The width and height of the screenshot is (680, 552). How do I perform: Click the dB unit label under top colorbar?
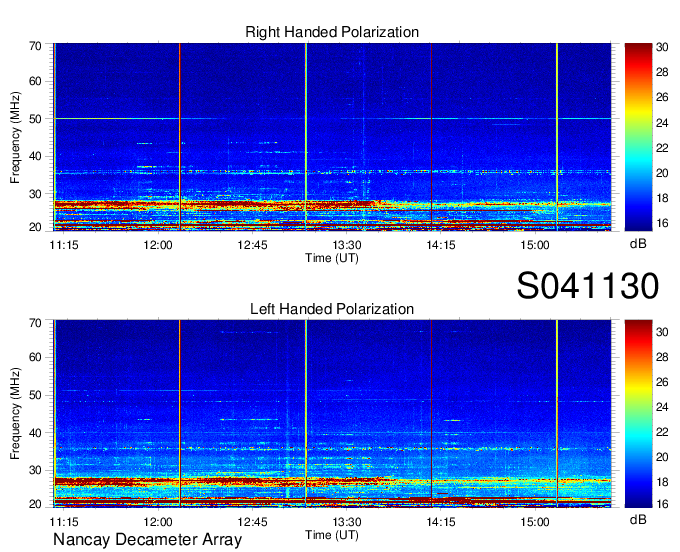tap(638, 244)
